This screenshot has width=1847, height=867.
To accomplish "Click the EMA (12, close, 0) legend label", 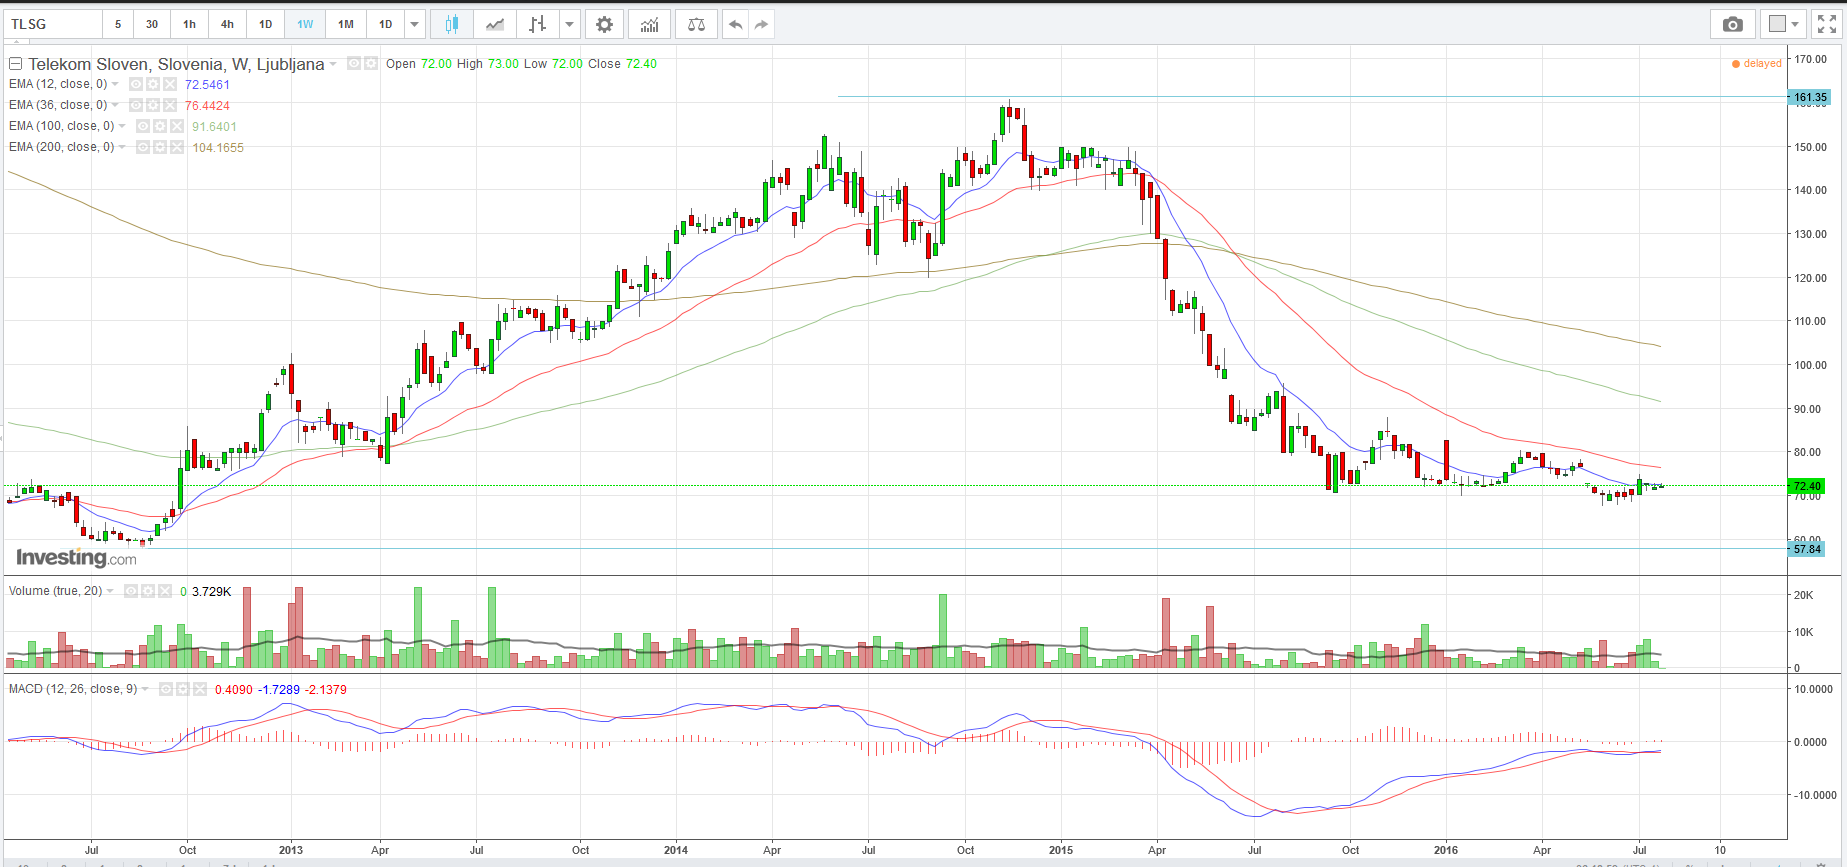I will coord(58,84).
